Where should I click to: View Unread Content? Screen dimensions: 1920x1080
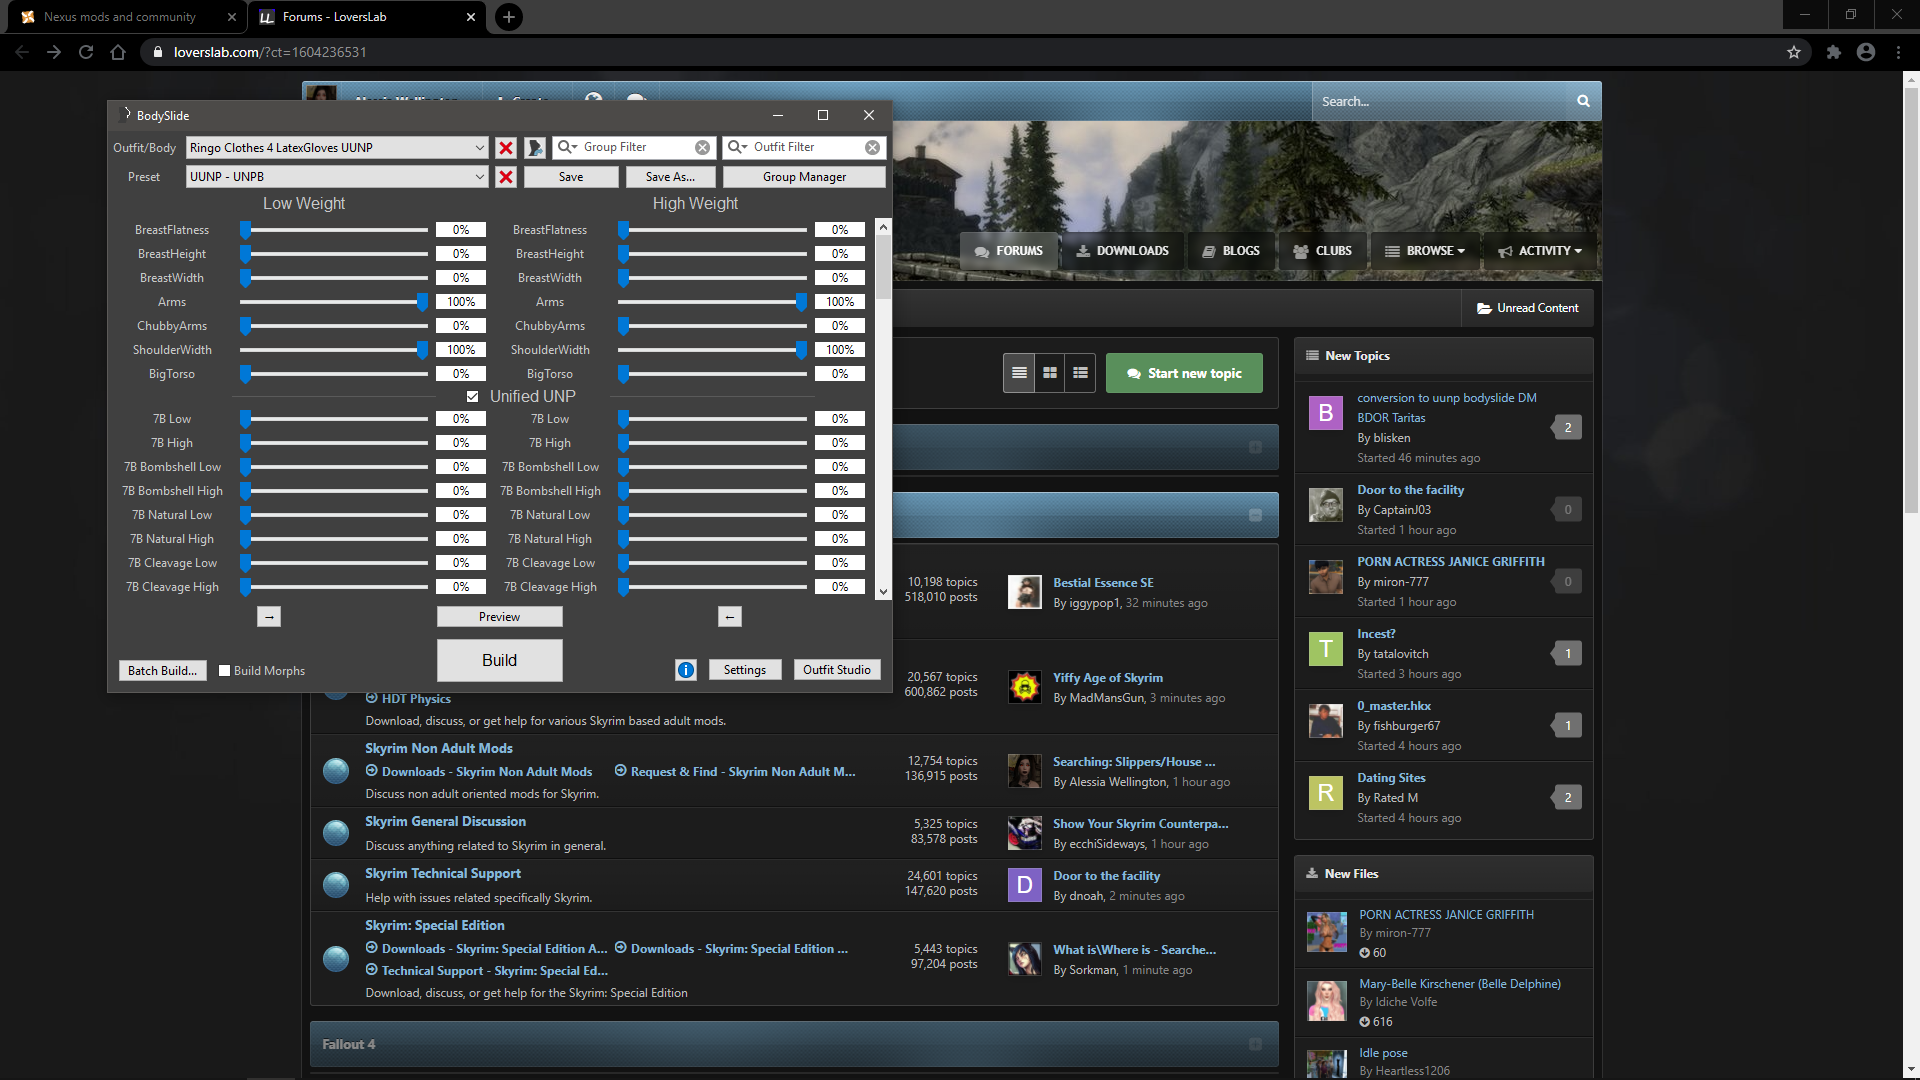click(1527, 308)
